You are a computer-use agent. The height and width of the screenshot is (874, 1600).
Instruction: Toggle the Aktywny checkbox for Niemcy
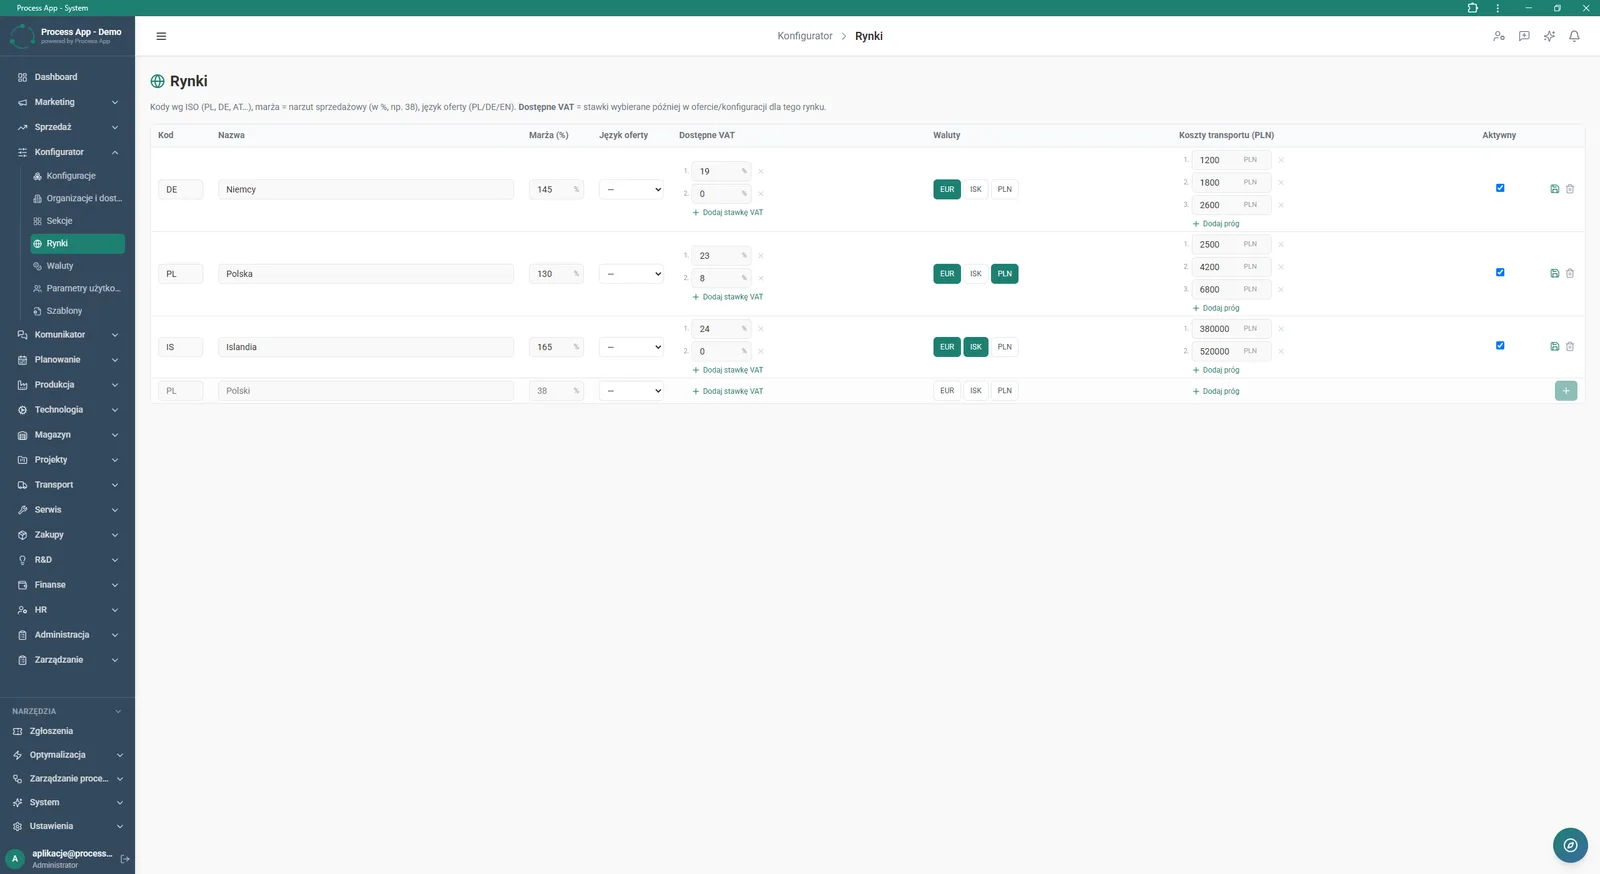(1500, 188)
